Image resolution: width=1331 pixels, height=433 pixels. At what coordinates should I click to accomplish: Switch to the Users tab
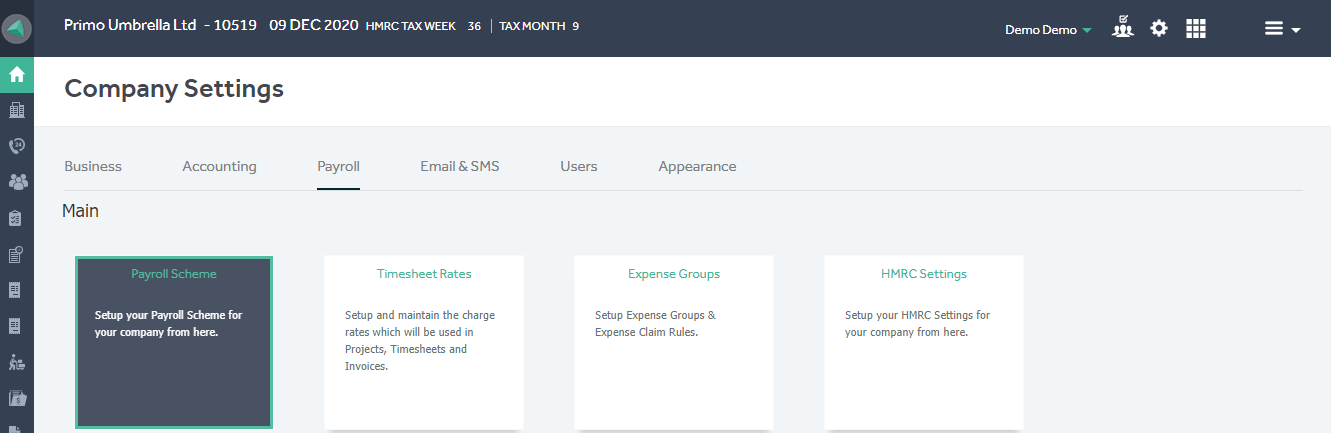click(x=579, y=166)
